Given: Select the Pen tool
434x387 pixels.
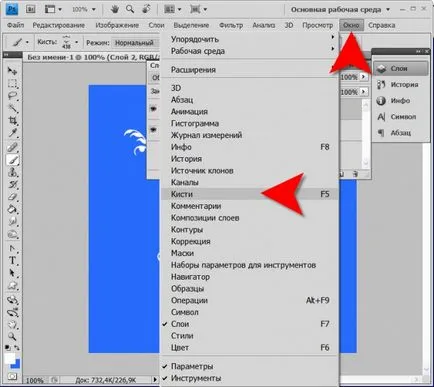Looking at the screenshot, I should tap(12, 248).
